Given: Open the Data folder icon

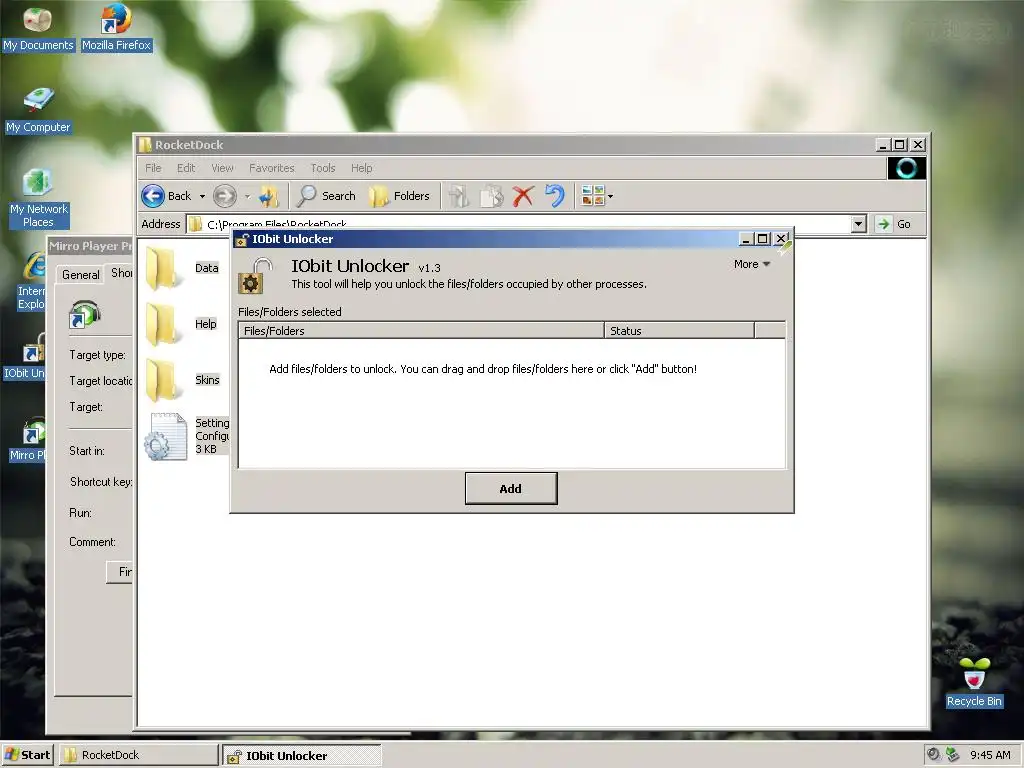Looking at the screenshot, I should 161,269.
